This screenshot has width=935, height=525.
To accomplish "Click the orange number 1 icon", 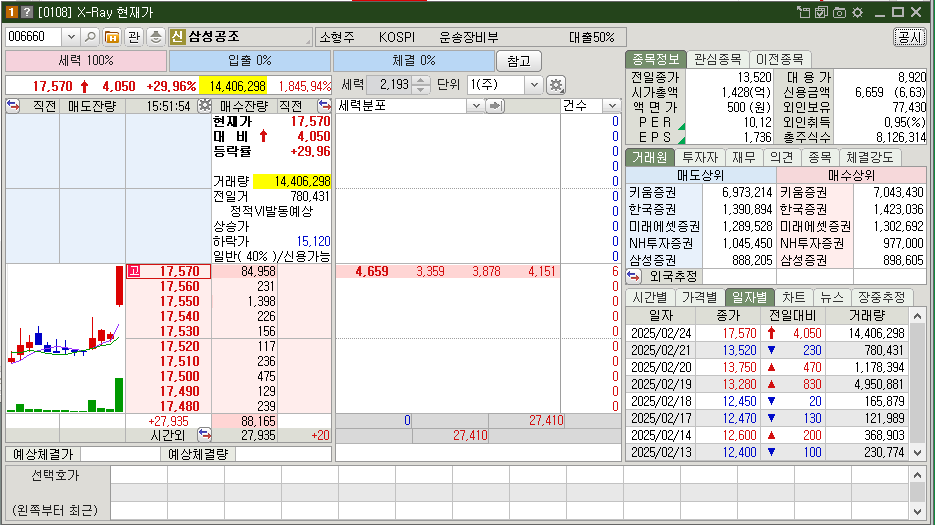I will click(x=12, y=12).
